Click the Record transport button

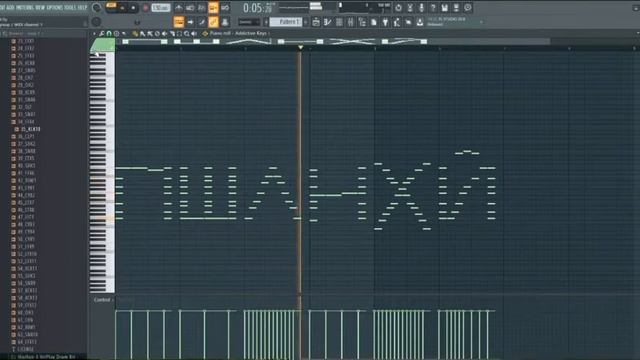pyautogui.click(x=145, y=8)
